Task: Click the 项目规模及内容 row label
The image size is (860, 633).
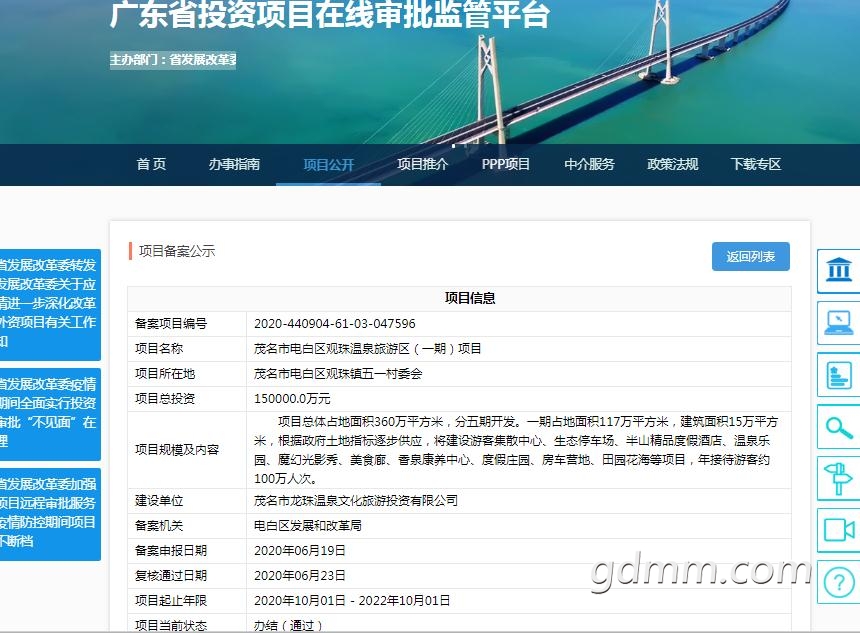Action: pos(177,450)
